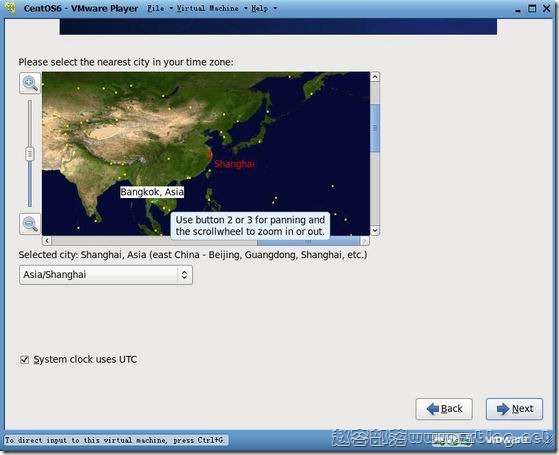Open the File menu

(x=156, y=8)
